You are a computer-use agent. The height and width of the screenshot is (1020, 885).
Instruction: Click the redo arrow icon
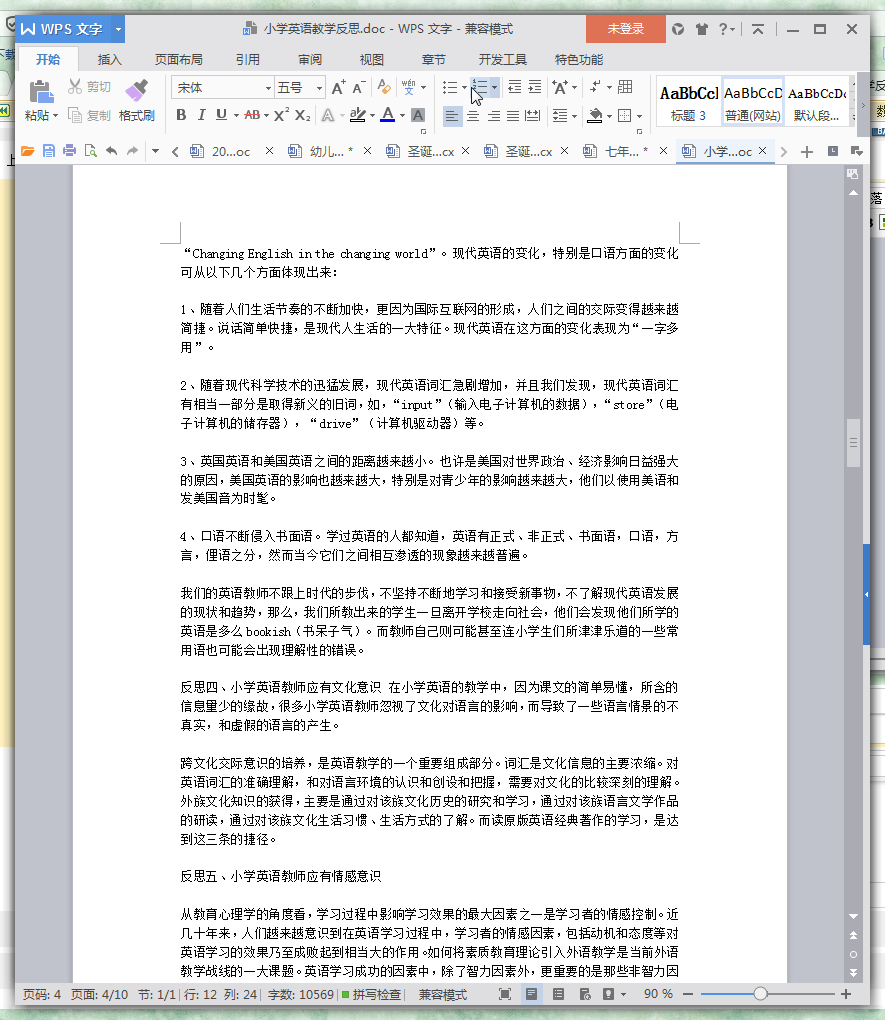click(x=132, y=151)
